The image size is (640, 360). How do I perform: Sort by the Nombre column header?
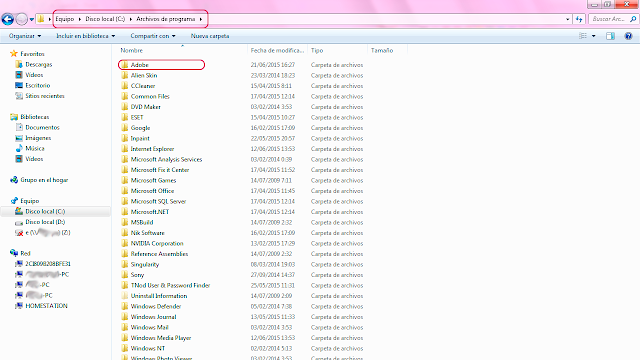tap(131, 50)
